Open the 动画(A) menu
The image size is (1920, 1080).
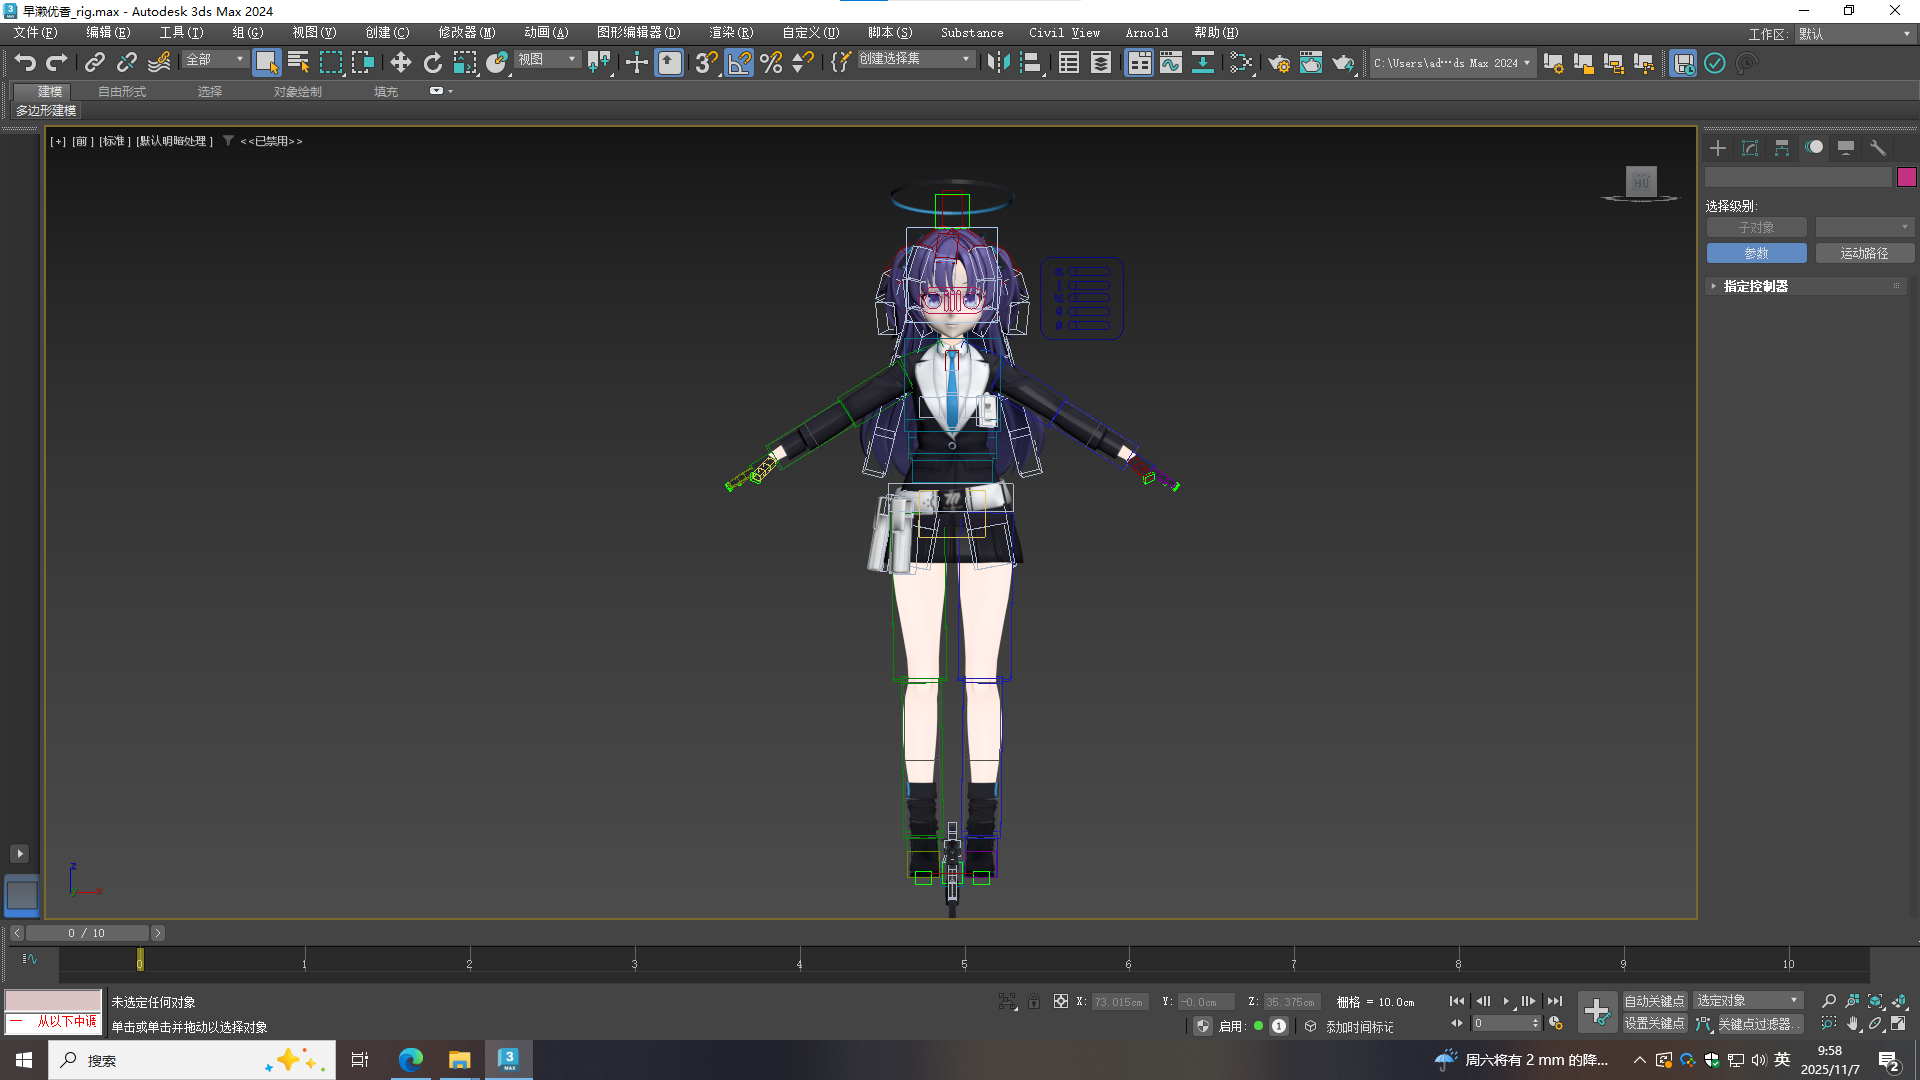[545, 33]
